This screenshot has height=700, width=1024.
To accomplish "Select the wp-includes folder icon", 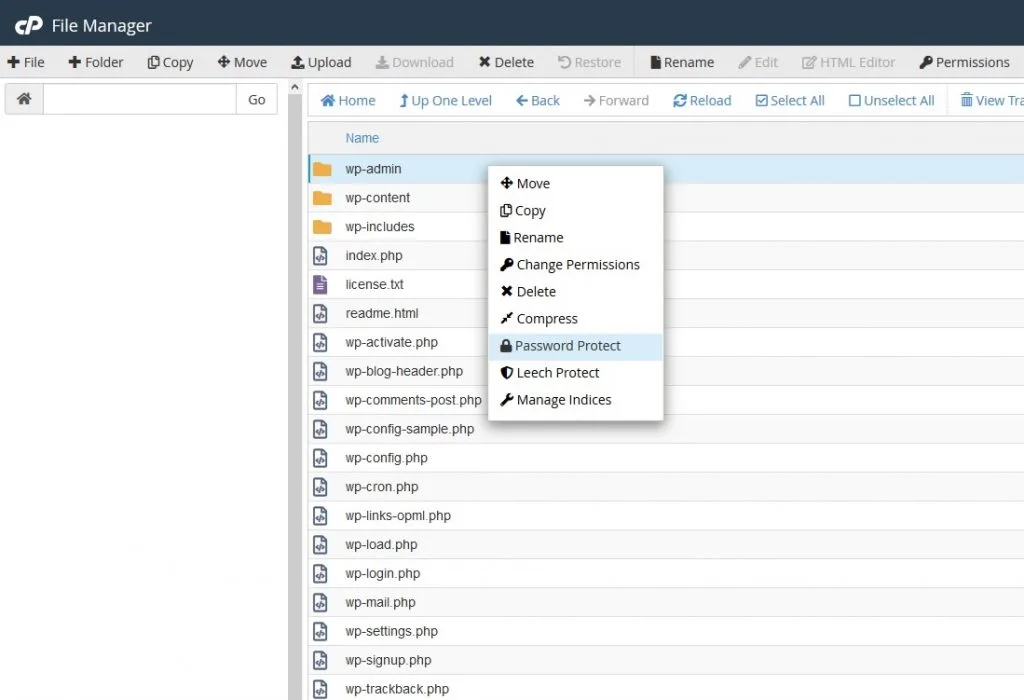I will (x=322, y=227).
